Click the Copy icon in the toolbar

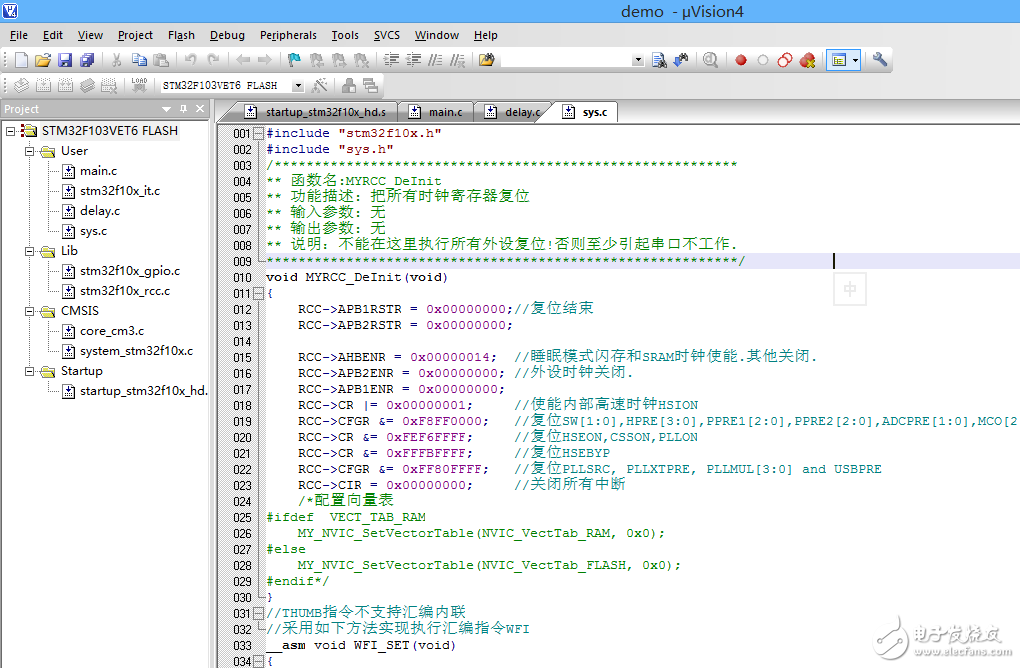139,60
